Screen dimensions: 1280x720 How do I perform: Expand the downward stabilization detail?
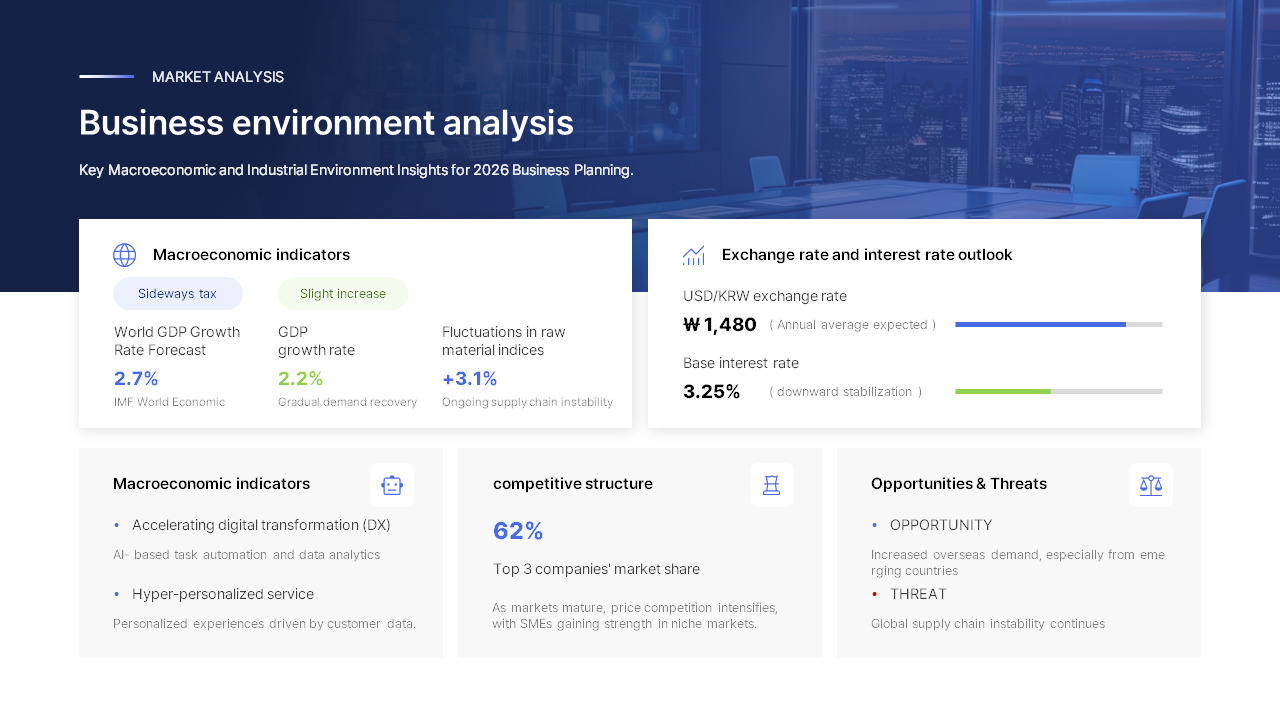(x=845, y=391)
